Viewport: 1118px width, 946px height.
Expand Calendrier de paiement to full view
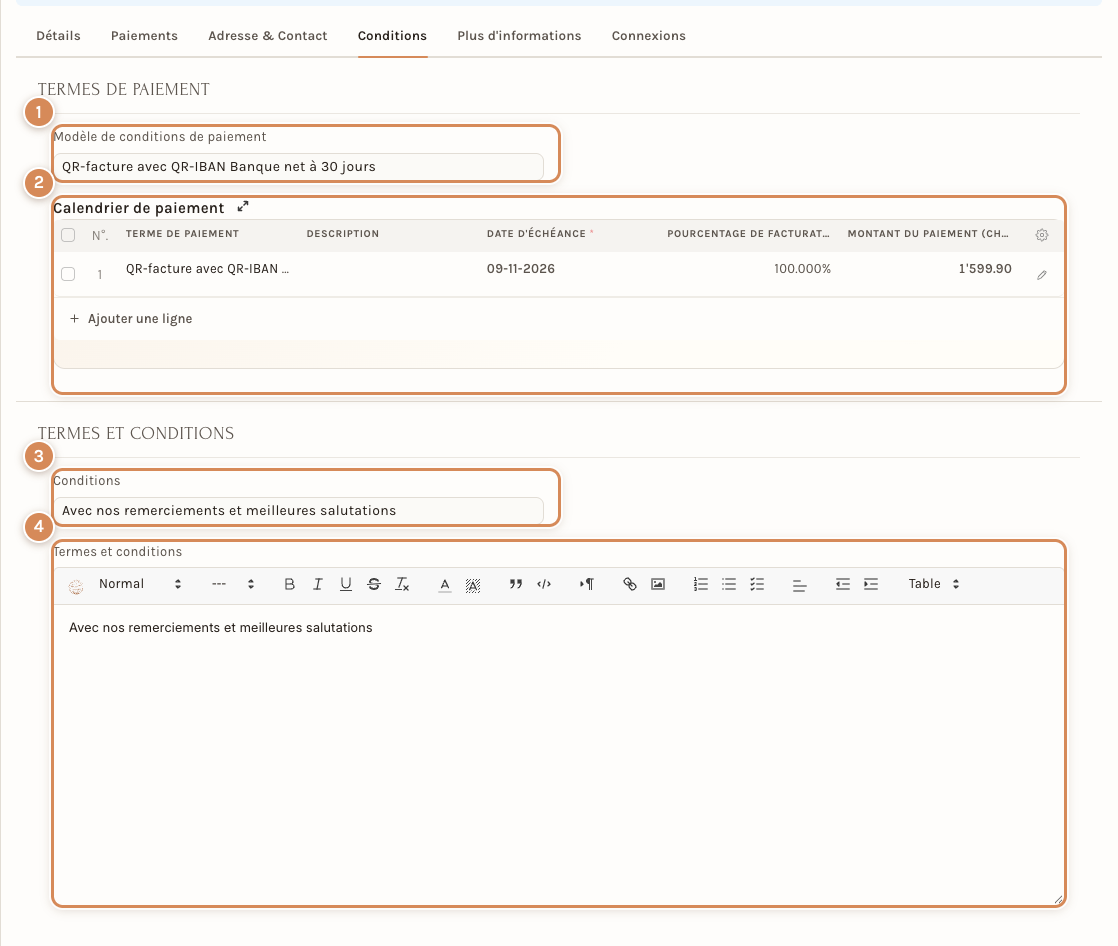243,207
